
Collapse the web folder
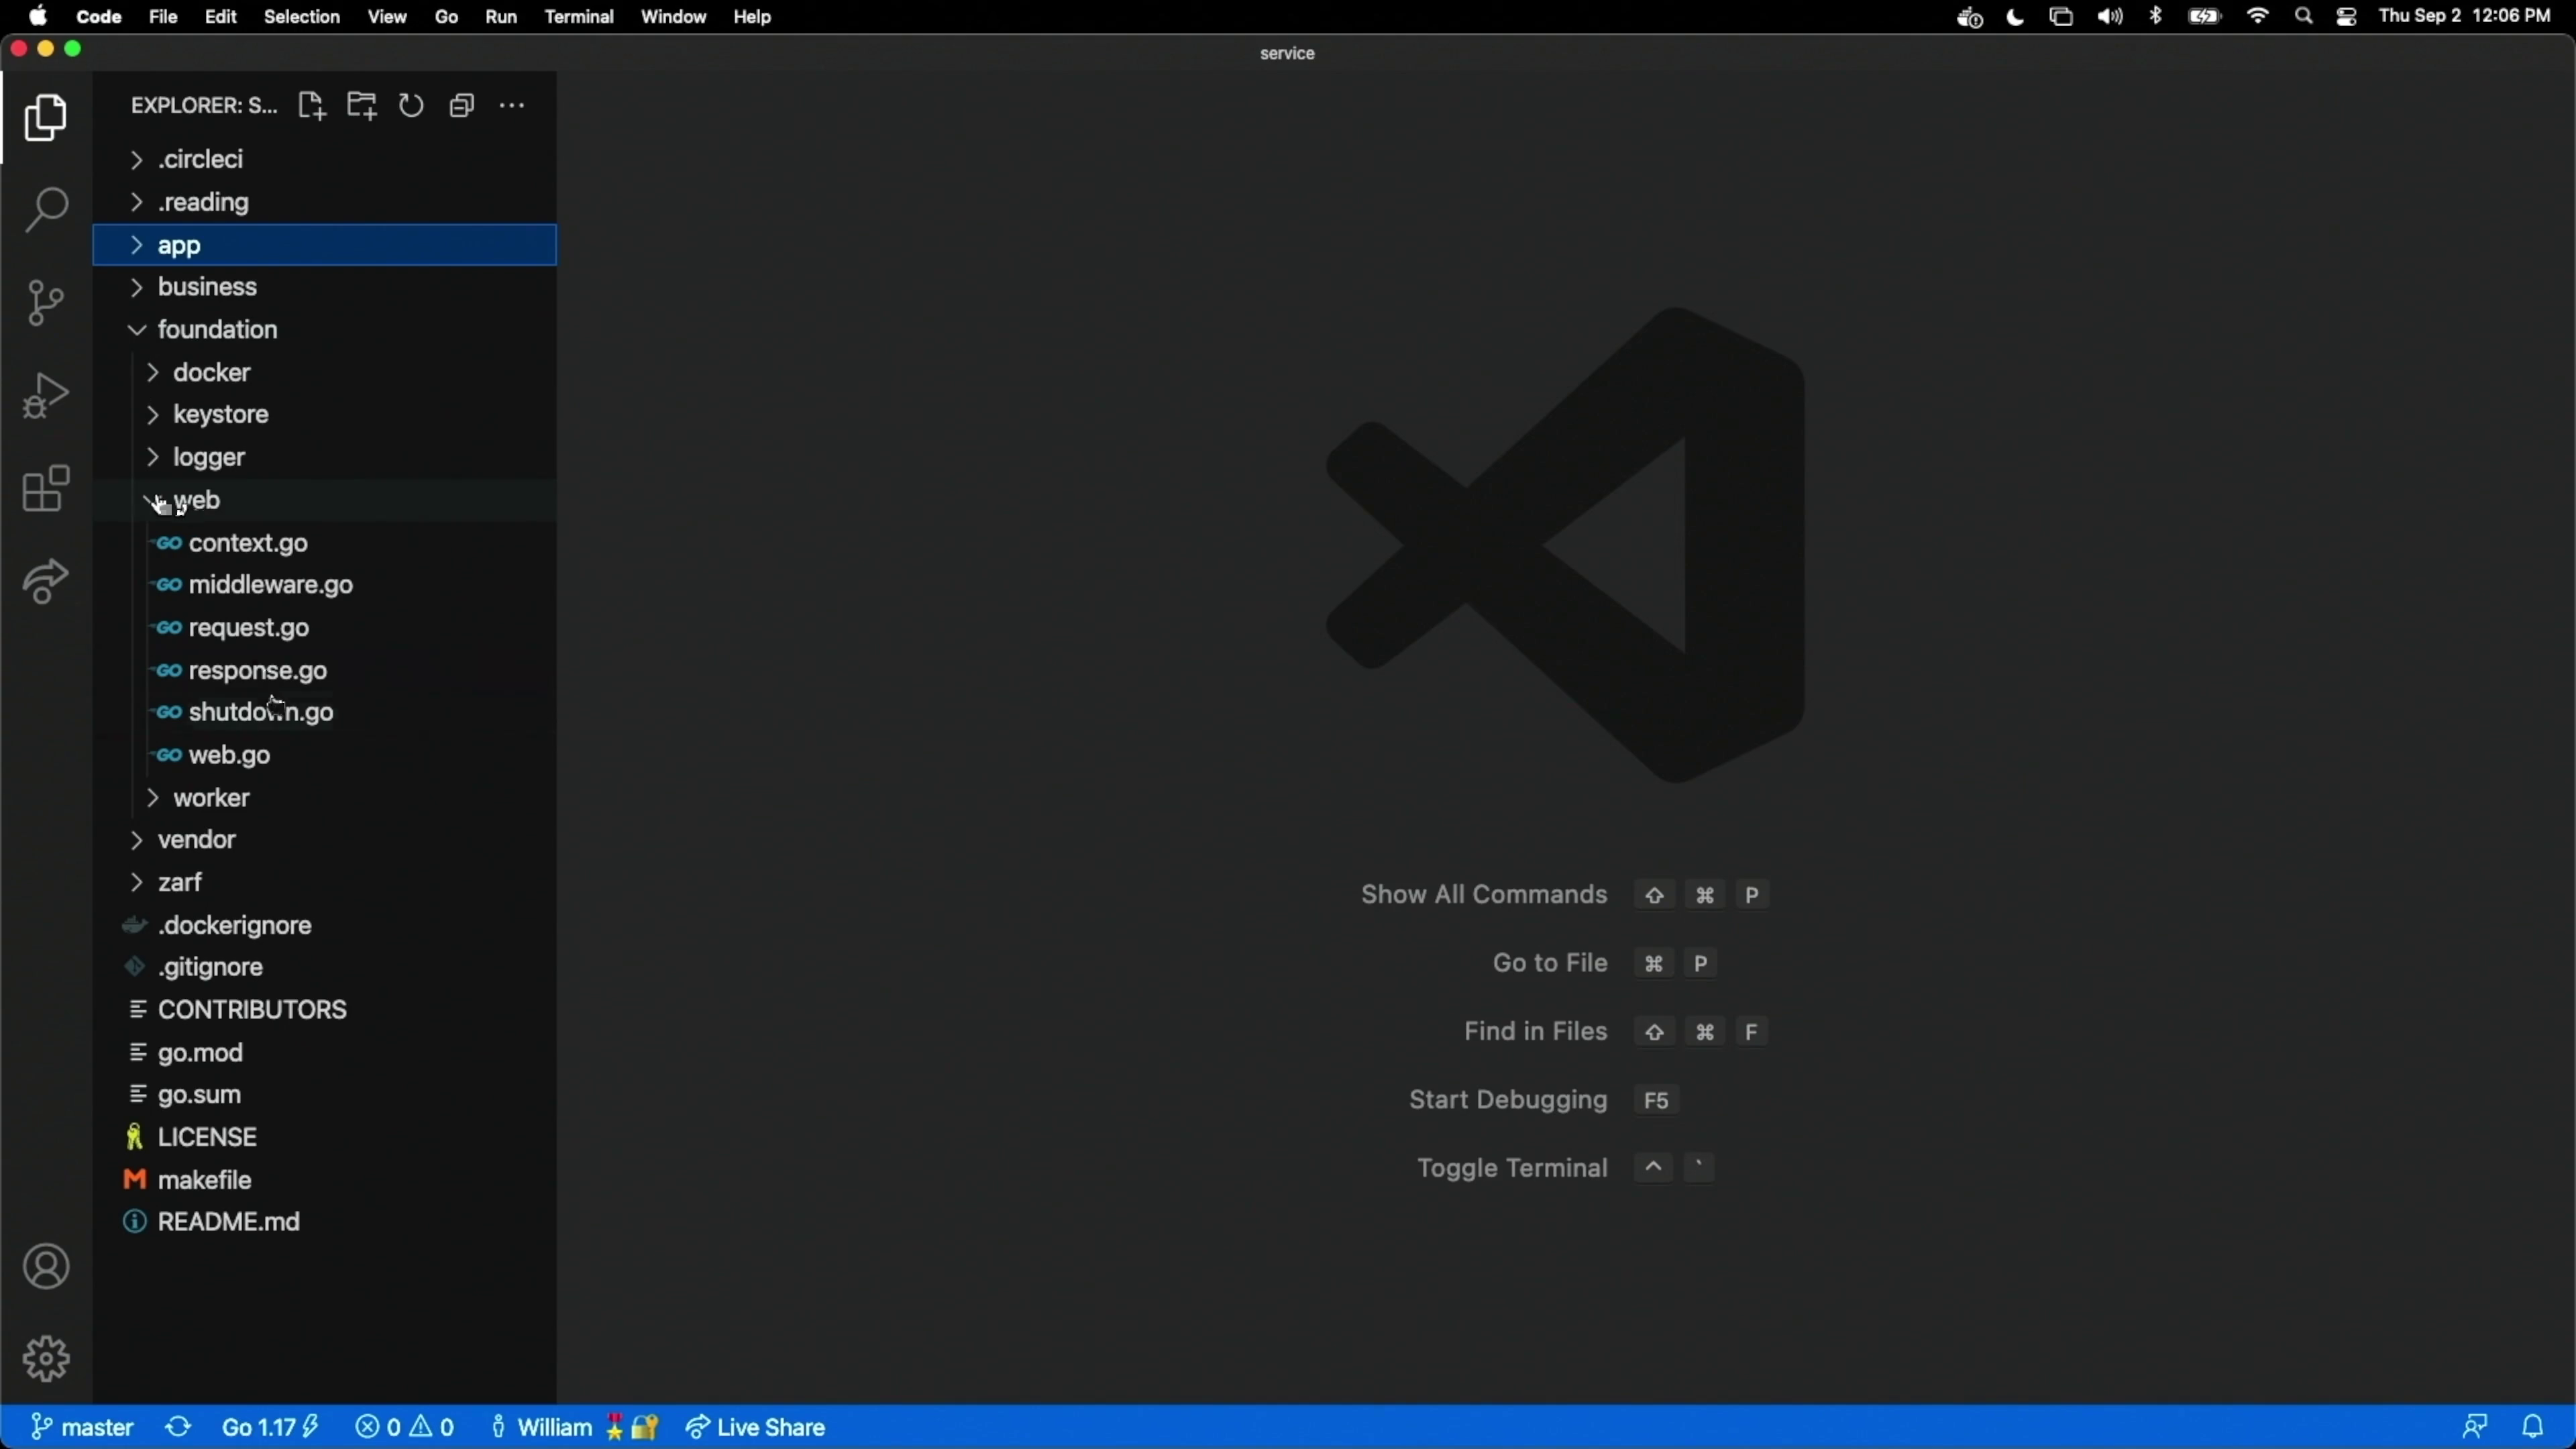point(324,501)
